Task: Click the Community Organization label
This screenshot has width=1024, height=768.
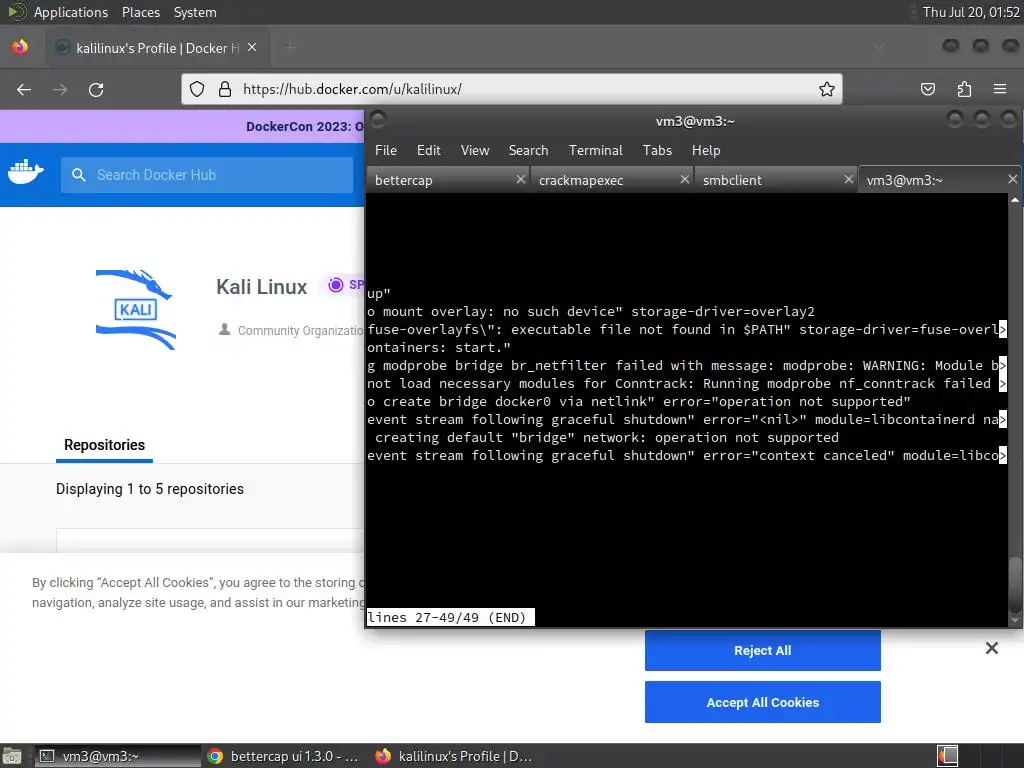Action: coord(300,330)
